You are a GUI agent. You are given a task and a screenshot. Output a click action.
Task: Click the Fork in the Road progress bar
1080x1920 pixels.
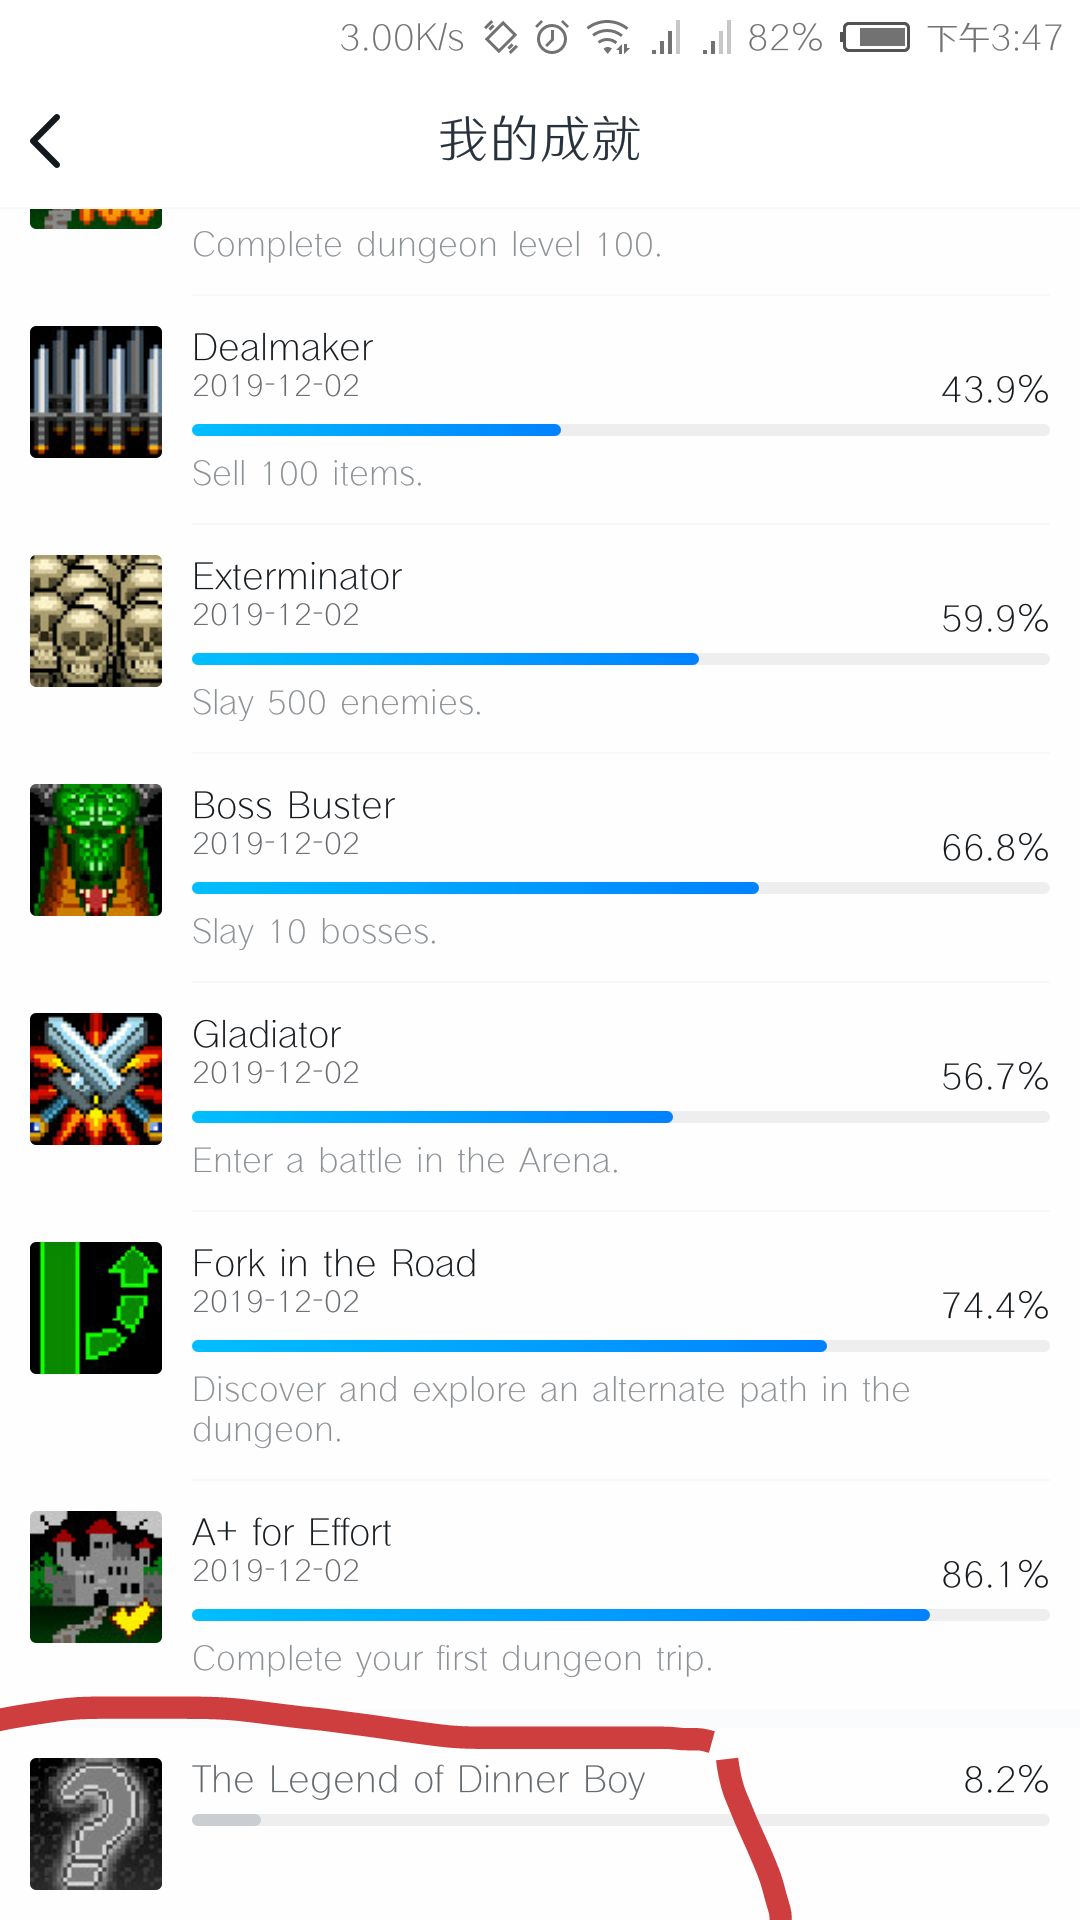[x=621, y=1346]
